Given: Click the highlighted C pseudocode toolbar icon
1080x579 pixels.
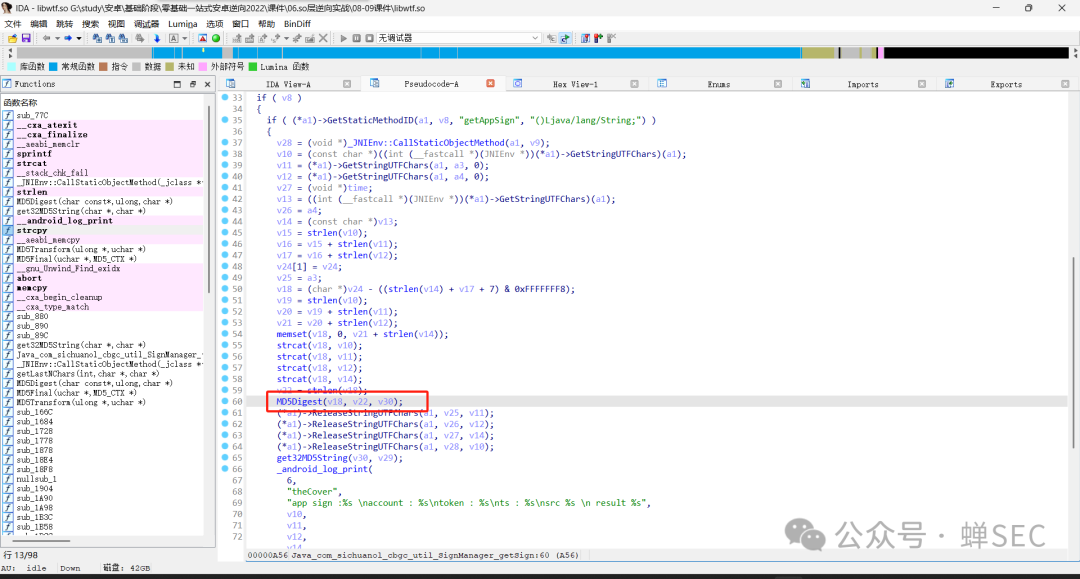Looking at the screenshot, I should tap(565, 38).
